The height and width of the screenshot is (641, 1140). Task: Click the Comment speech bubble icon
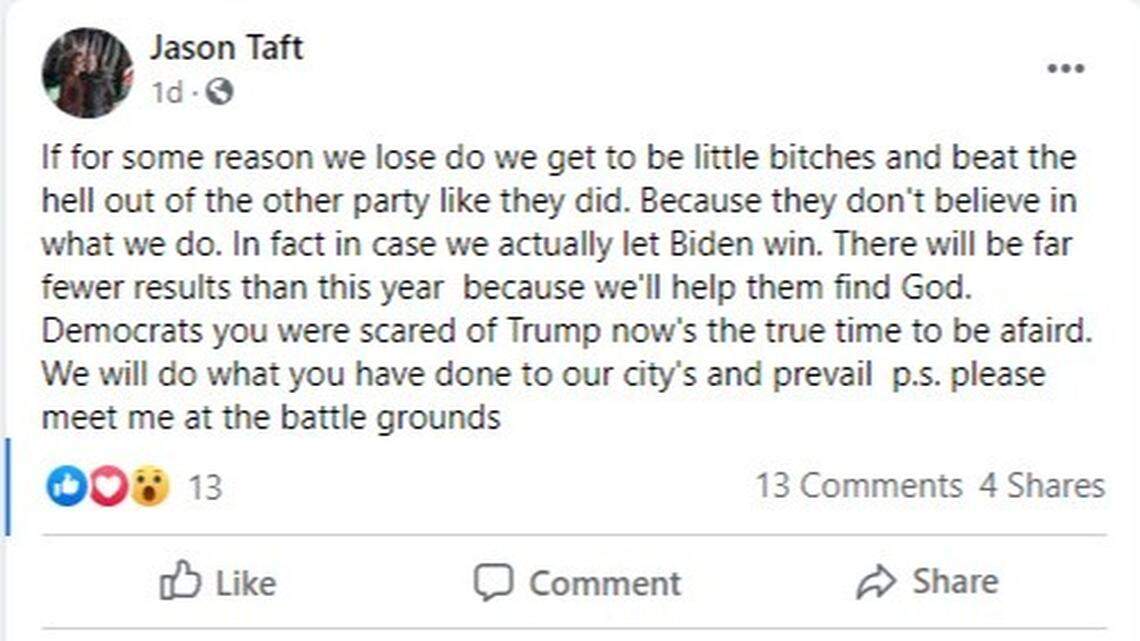coord(497,582)
